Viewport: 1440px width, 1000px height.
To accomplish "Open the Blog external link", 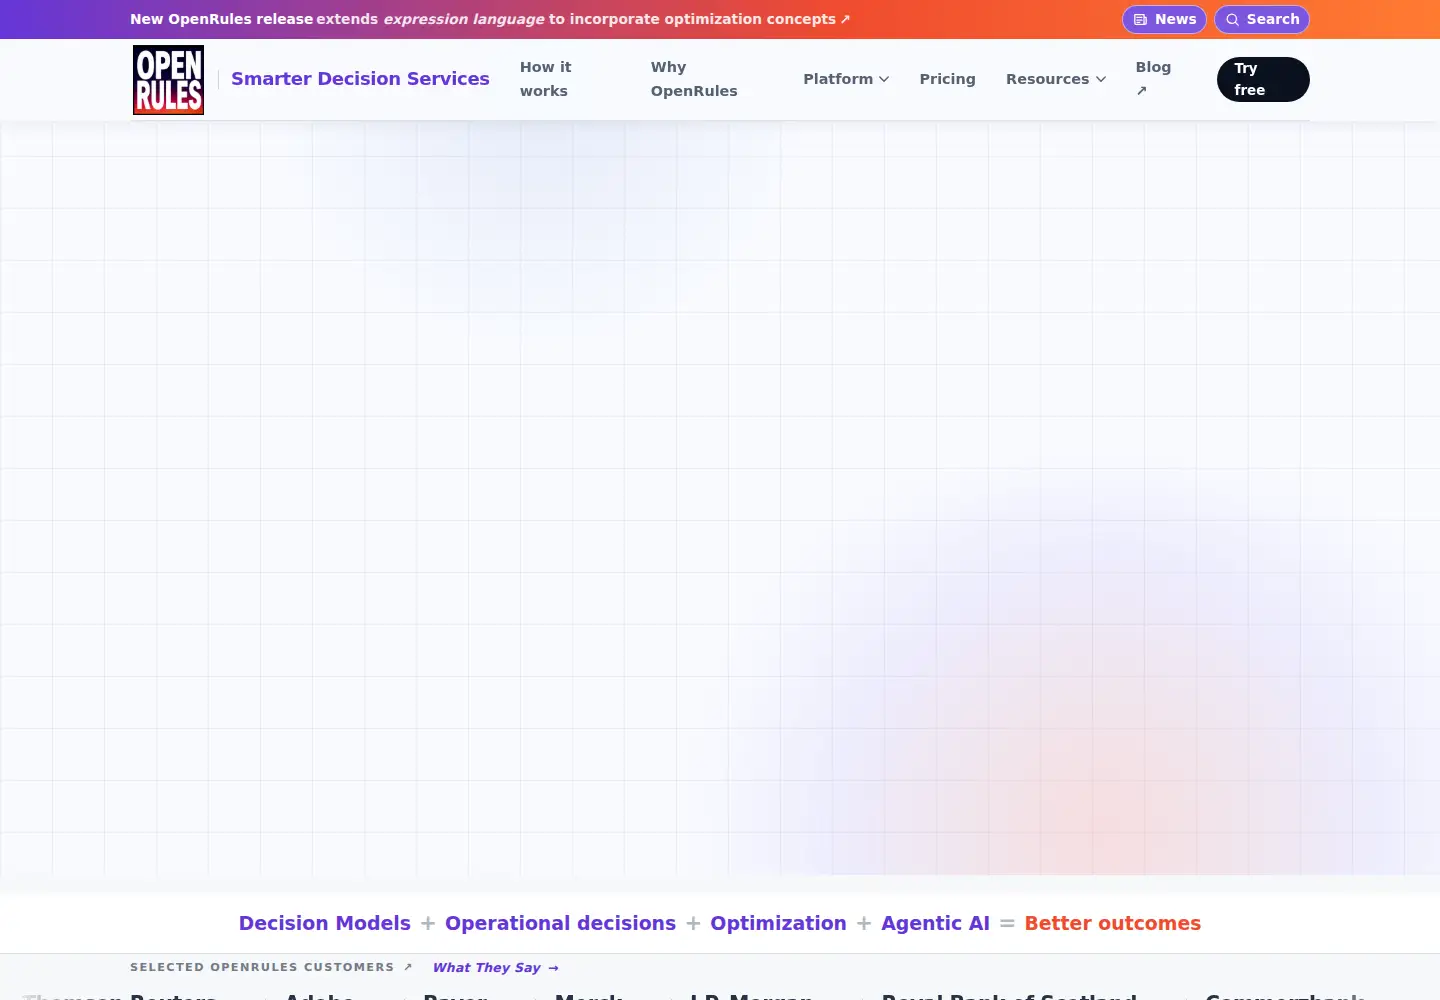I will 1153,79.
